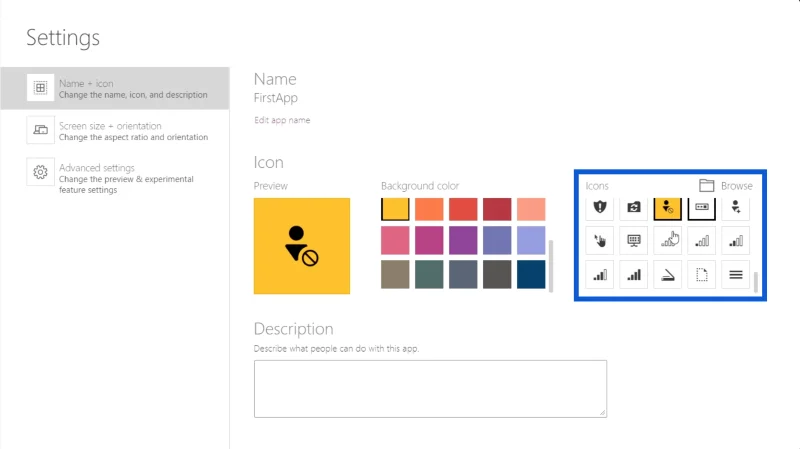Open Screen size + orientation tab
Viewport: 800px width, 449px height.
pyautogui.click(x=115, y=131)
